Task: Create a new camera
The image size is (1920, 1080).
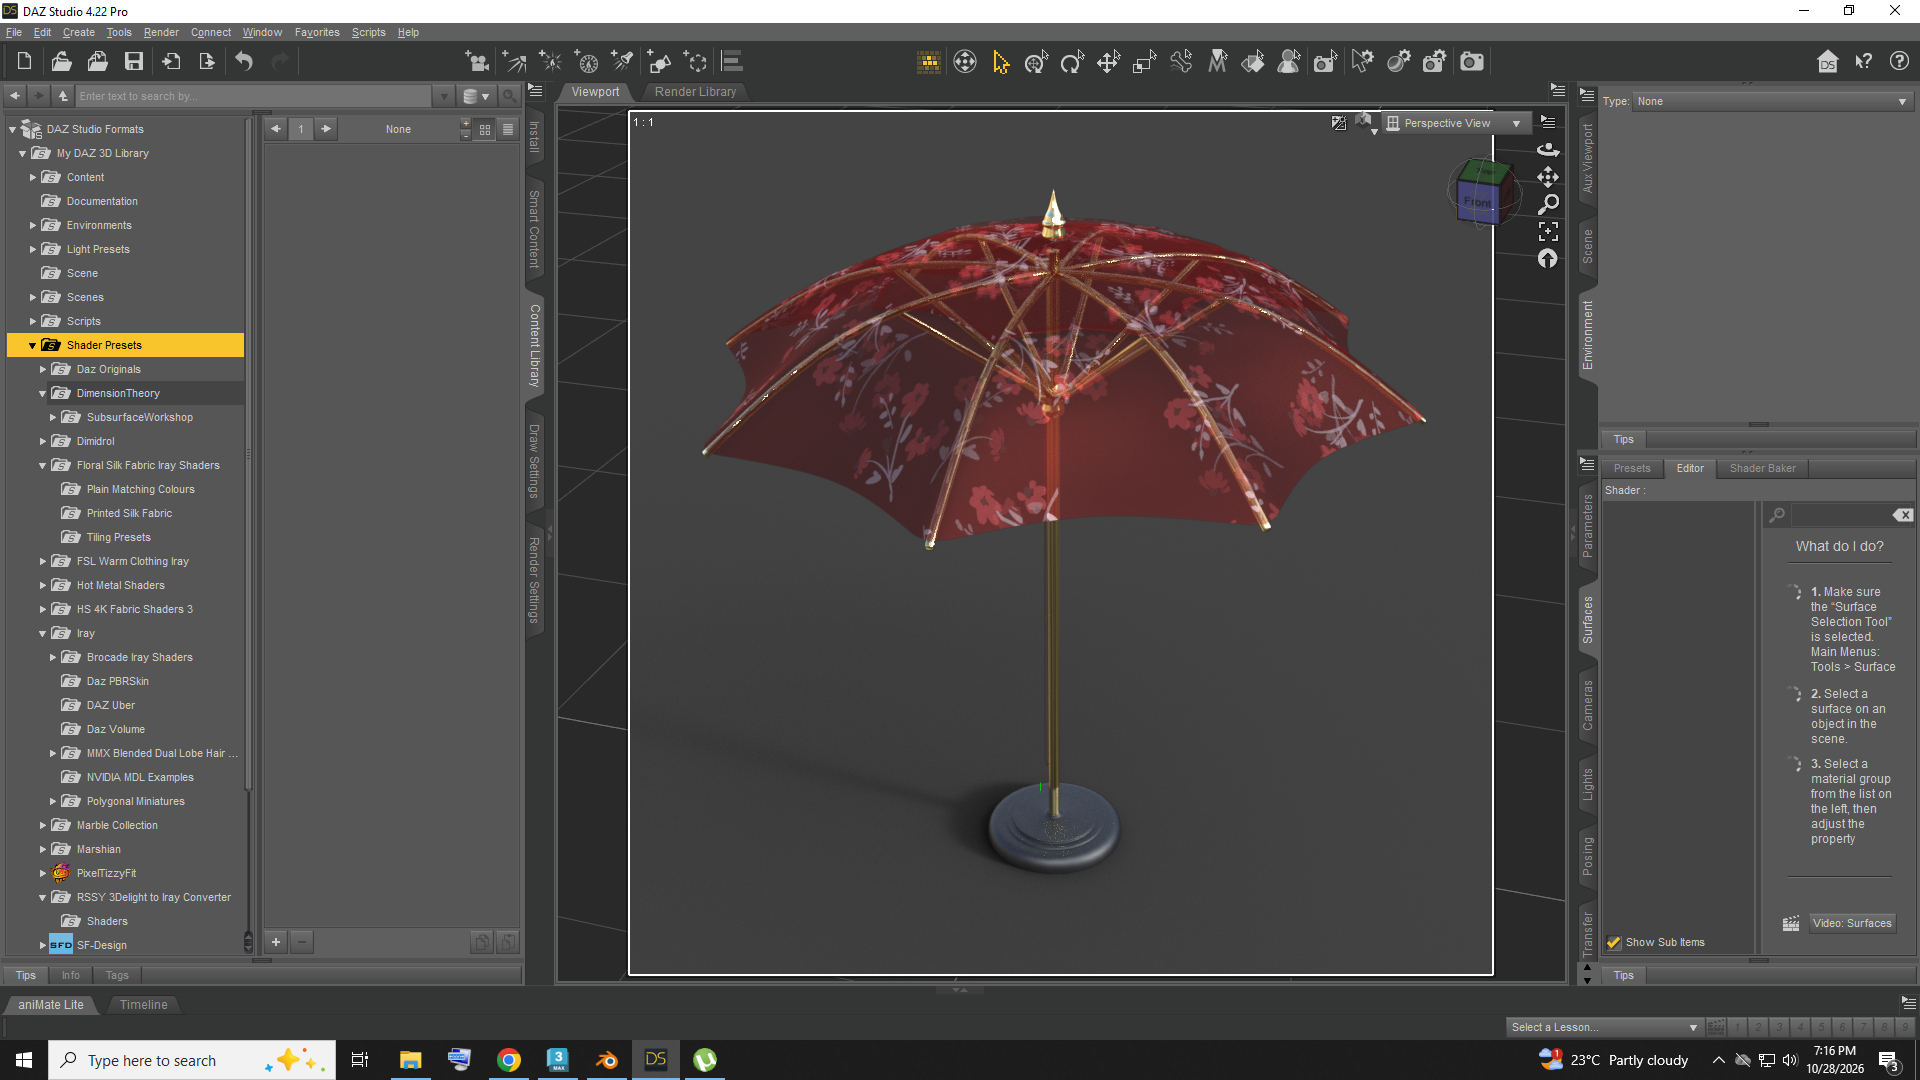Action: 477,62
